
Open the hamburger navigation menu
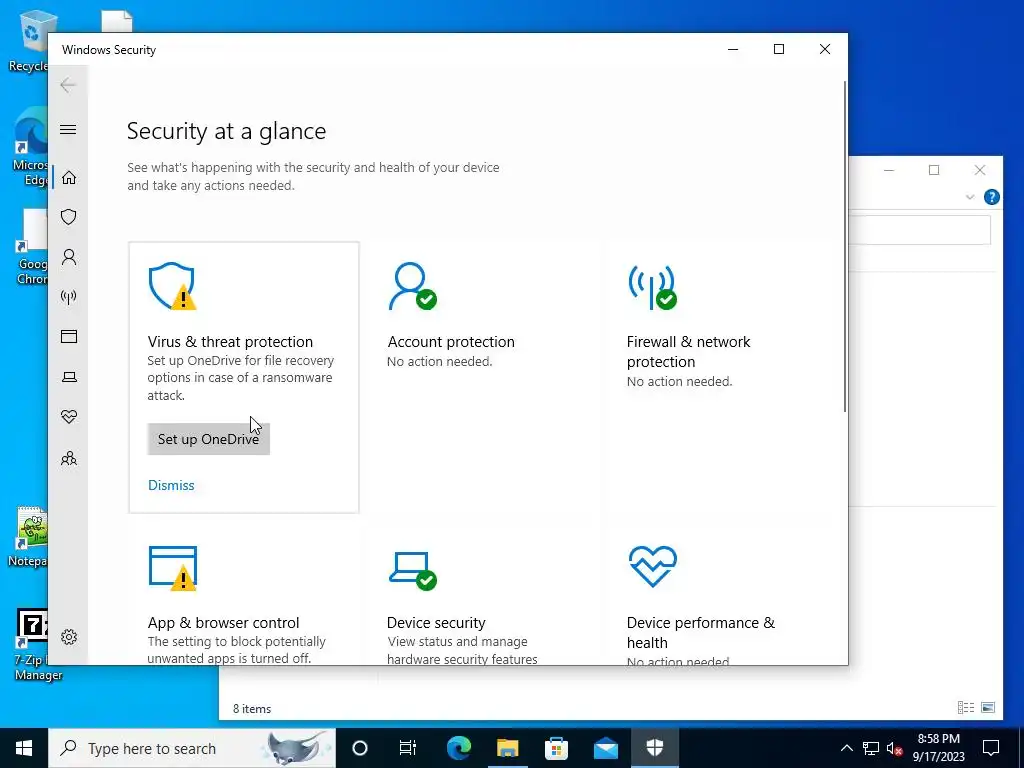68,129
